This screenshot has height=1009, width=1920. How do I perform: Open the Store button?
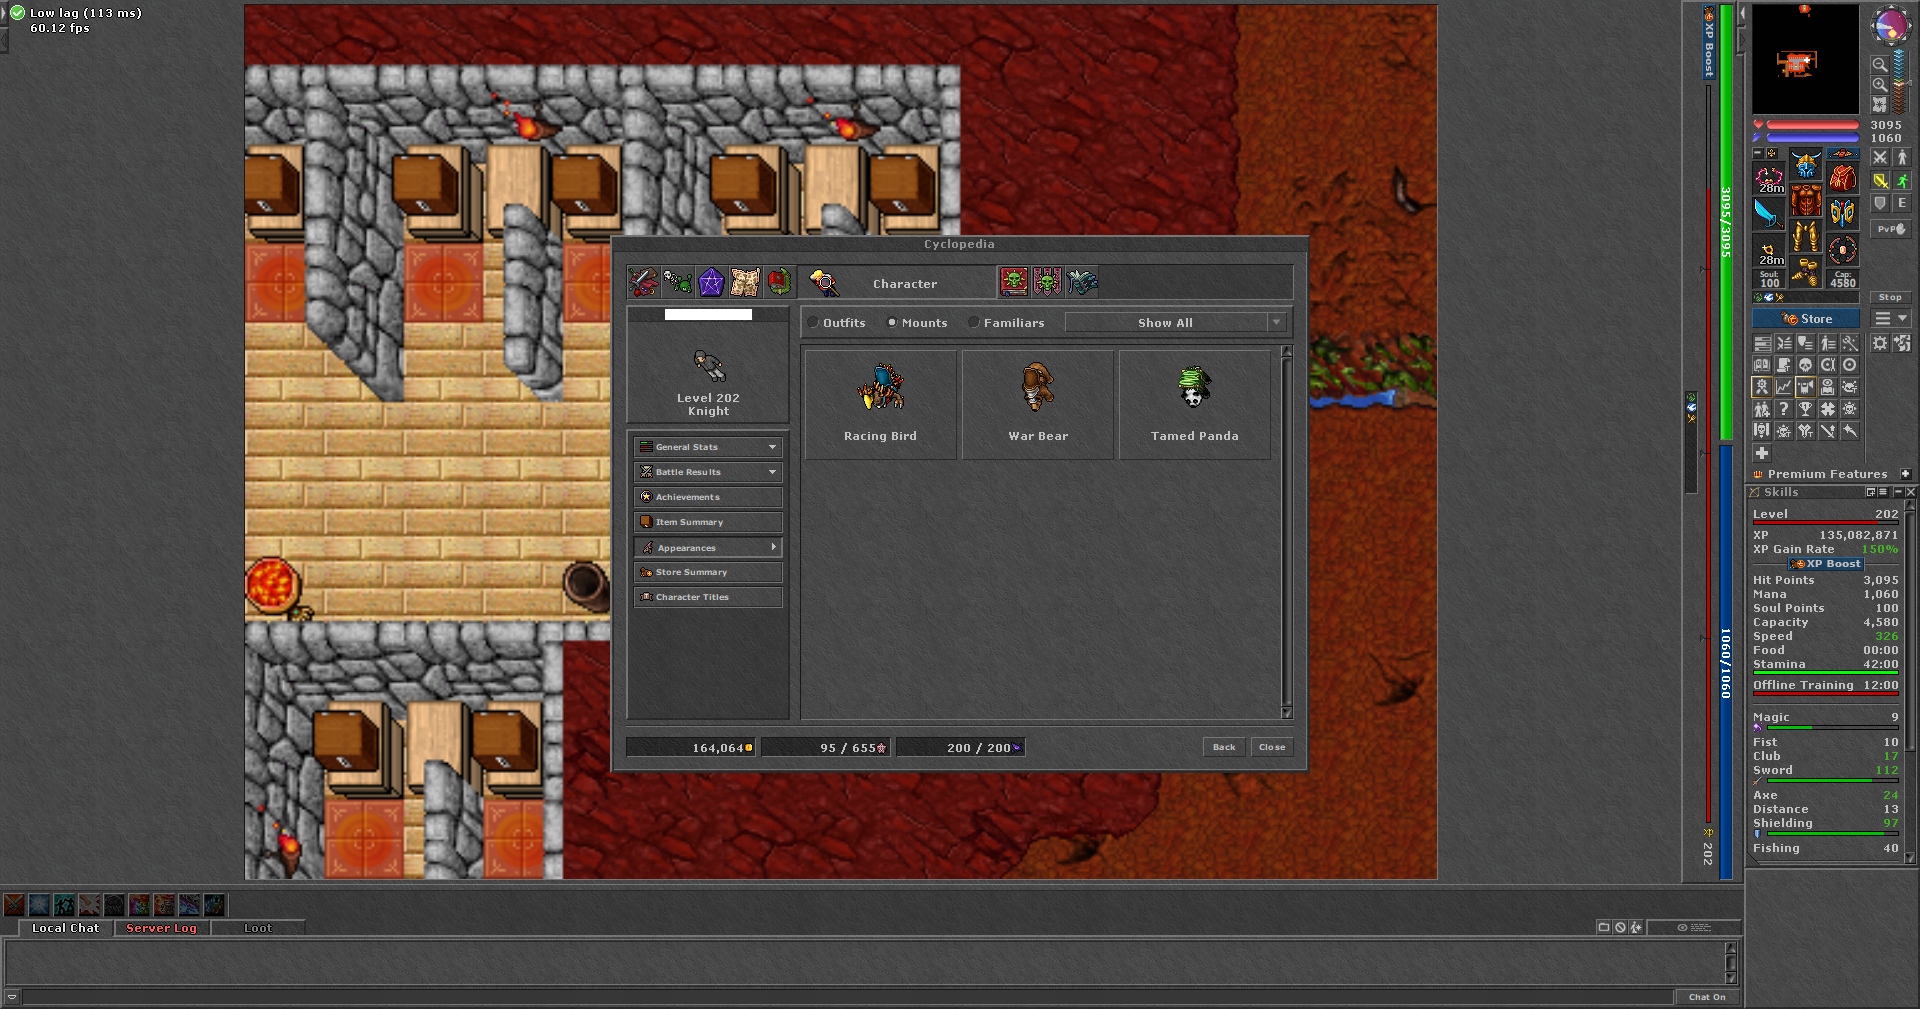click(1806, 319)
